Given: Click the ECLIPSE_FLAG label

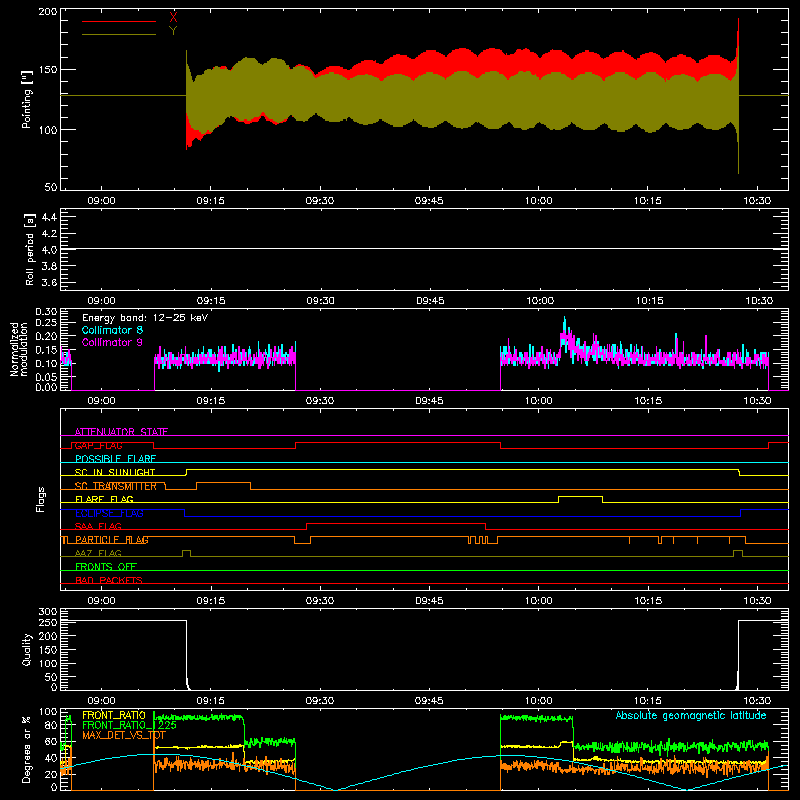Looking at the screenshot, I should click(x=109, y=513).
